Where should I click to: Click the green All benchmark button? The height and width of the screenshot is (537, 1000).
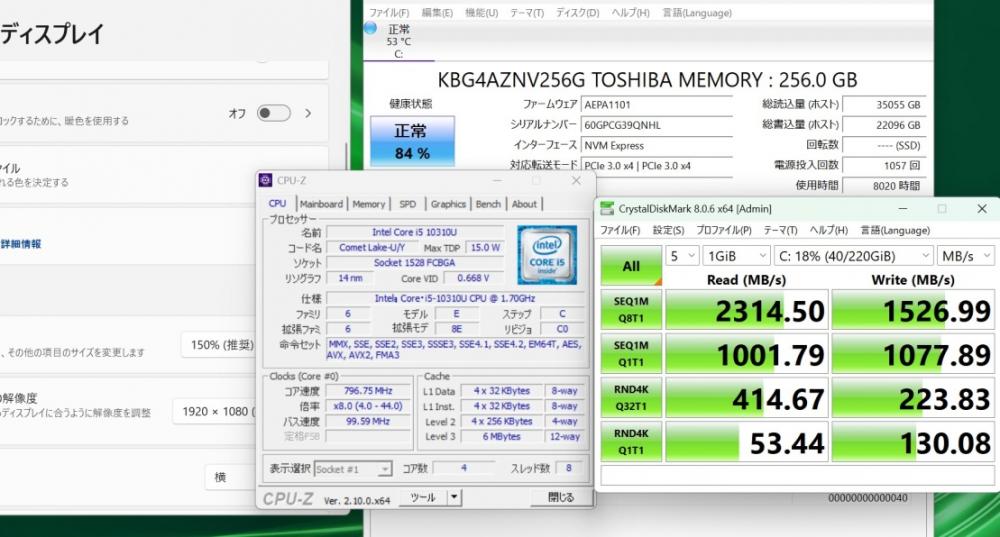pyautogui.click(x=631, y=266)
